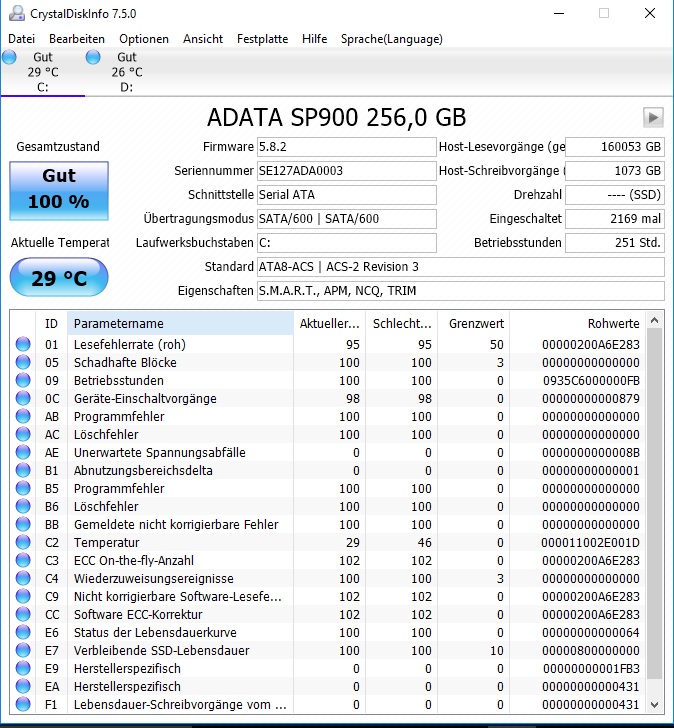
Task: Click the Betriebsstunden value 251 Std.
Action: point(615,243)
